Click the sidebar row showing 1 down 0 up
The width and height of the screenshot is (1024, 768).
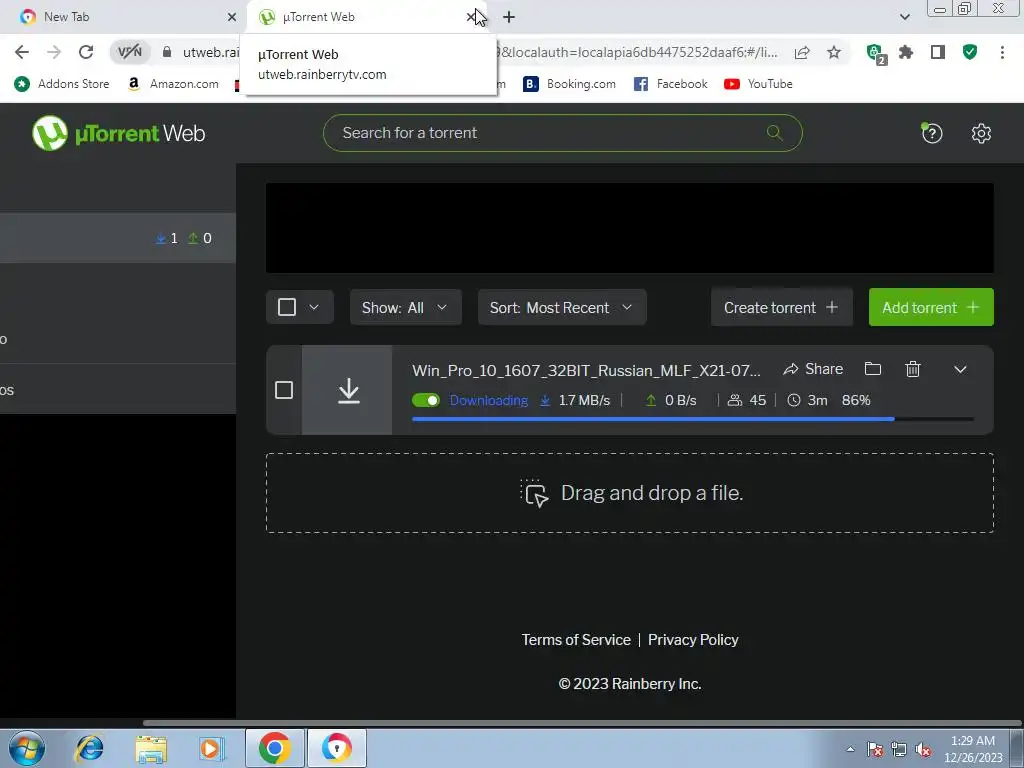pos(118,238)
